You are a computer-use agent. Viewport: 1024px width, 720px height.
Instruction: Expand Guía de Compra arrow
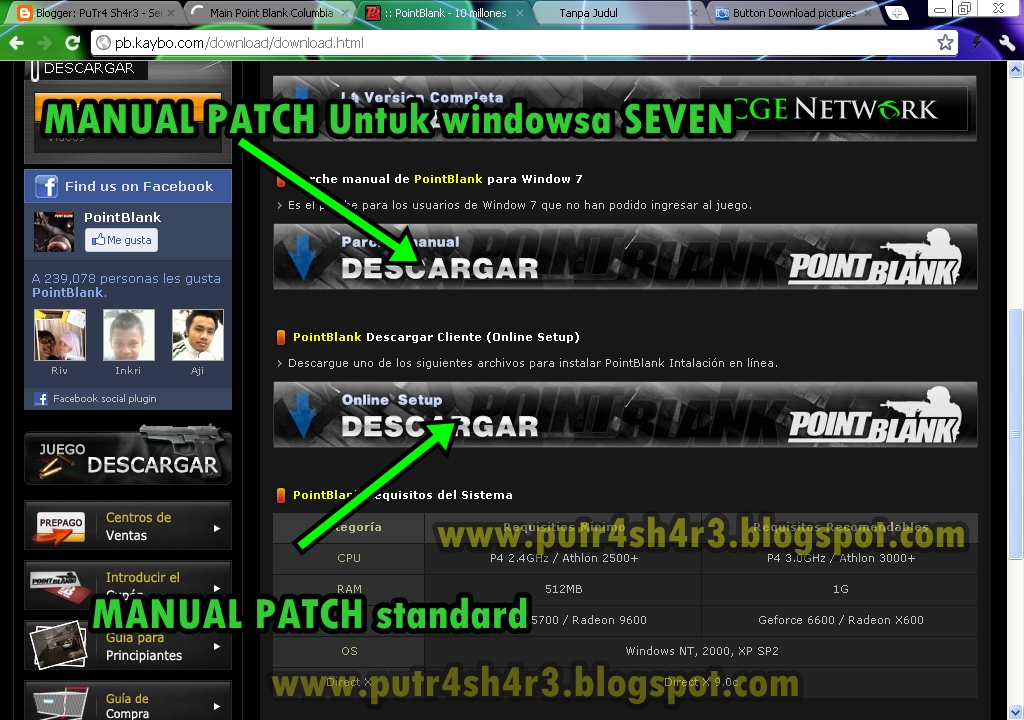217,706
